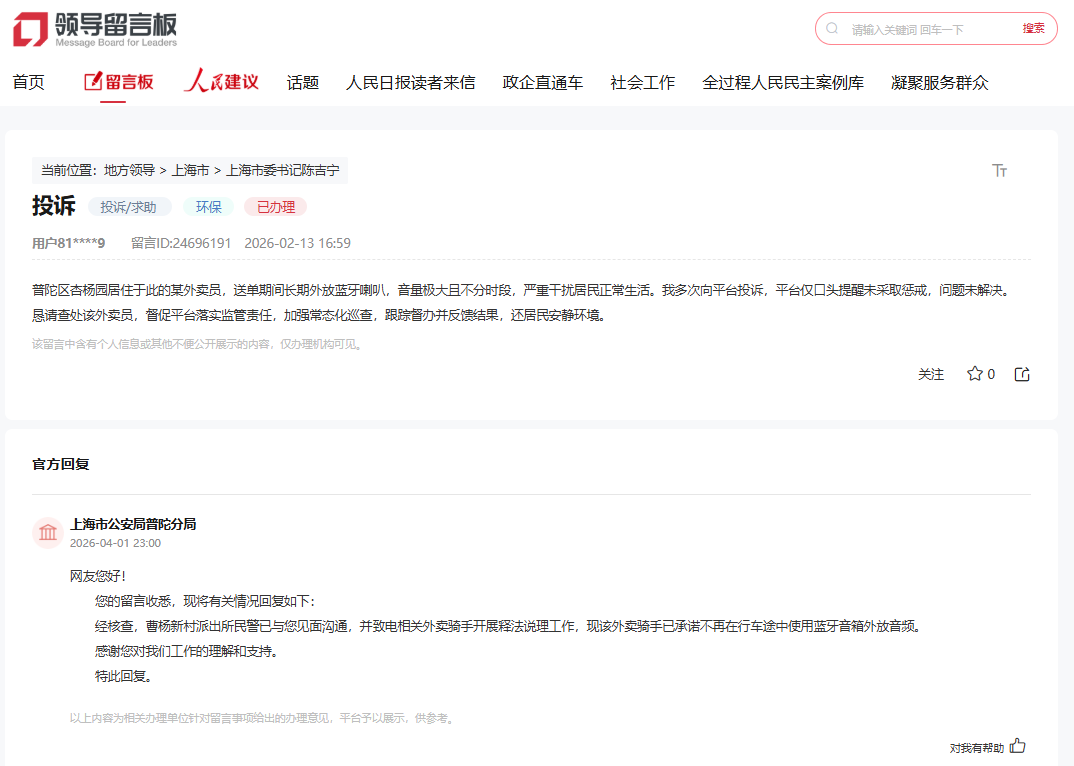Select the red pencil icon beside 留言板
The height and width of the screenshot is (766, 1074).
[x=91, y=82]
